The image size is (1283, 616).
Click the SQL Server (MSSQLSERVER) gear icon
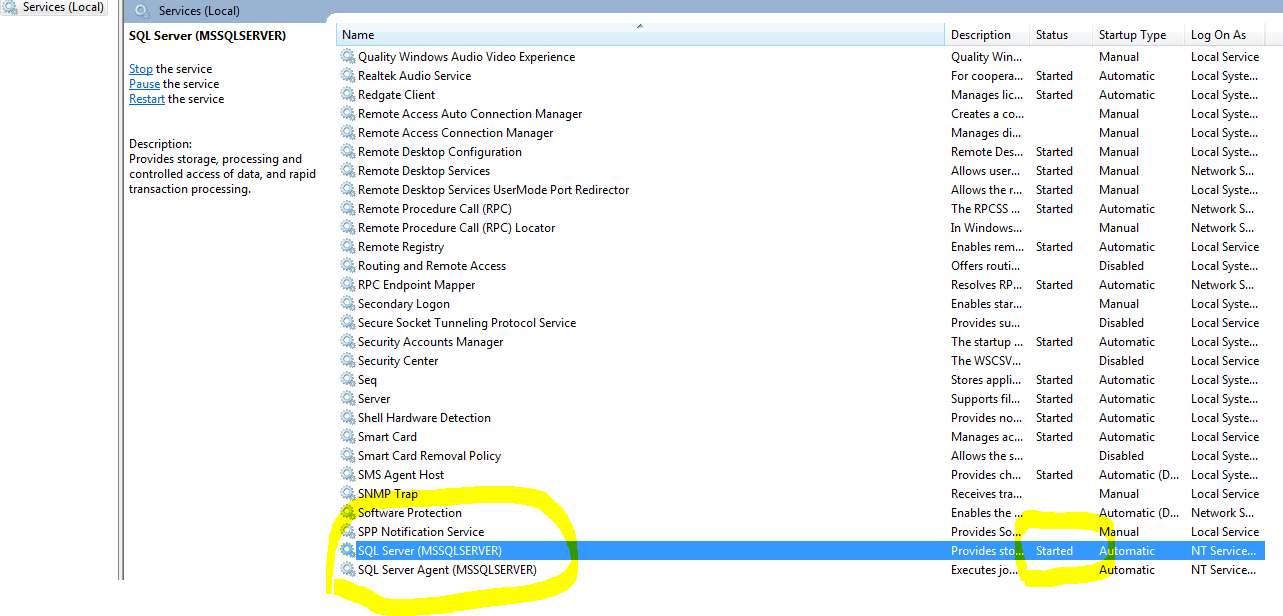(349, 550)
